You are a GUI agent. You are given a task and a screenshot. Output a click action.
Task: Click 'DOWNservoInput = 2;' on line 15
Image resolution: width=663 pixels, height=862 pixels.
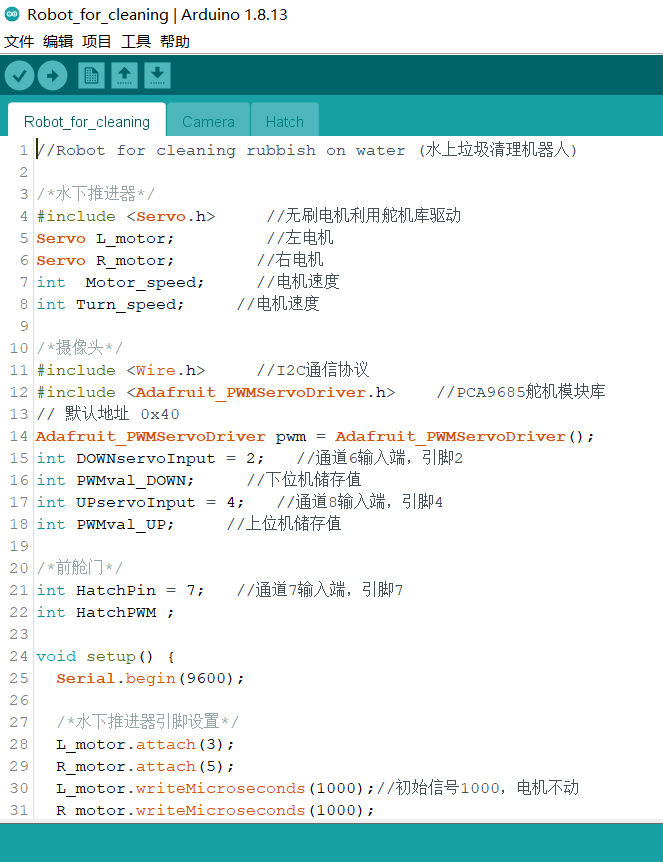(170, 458)
